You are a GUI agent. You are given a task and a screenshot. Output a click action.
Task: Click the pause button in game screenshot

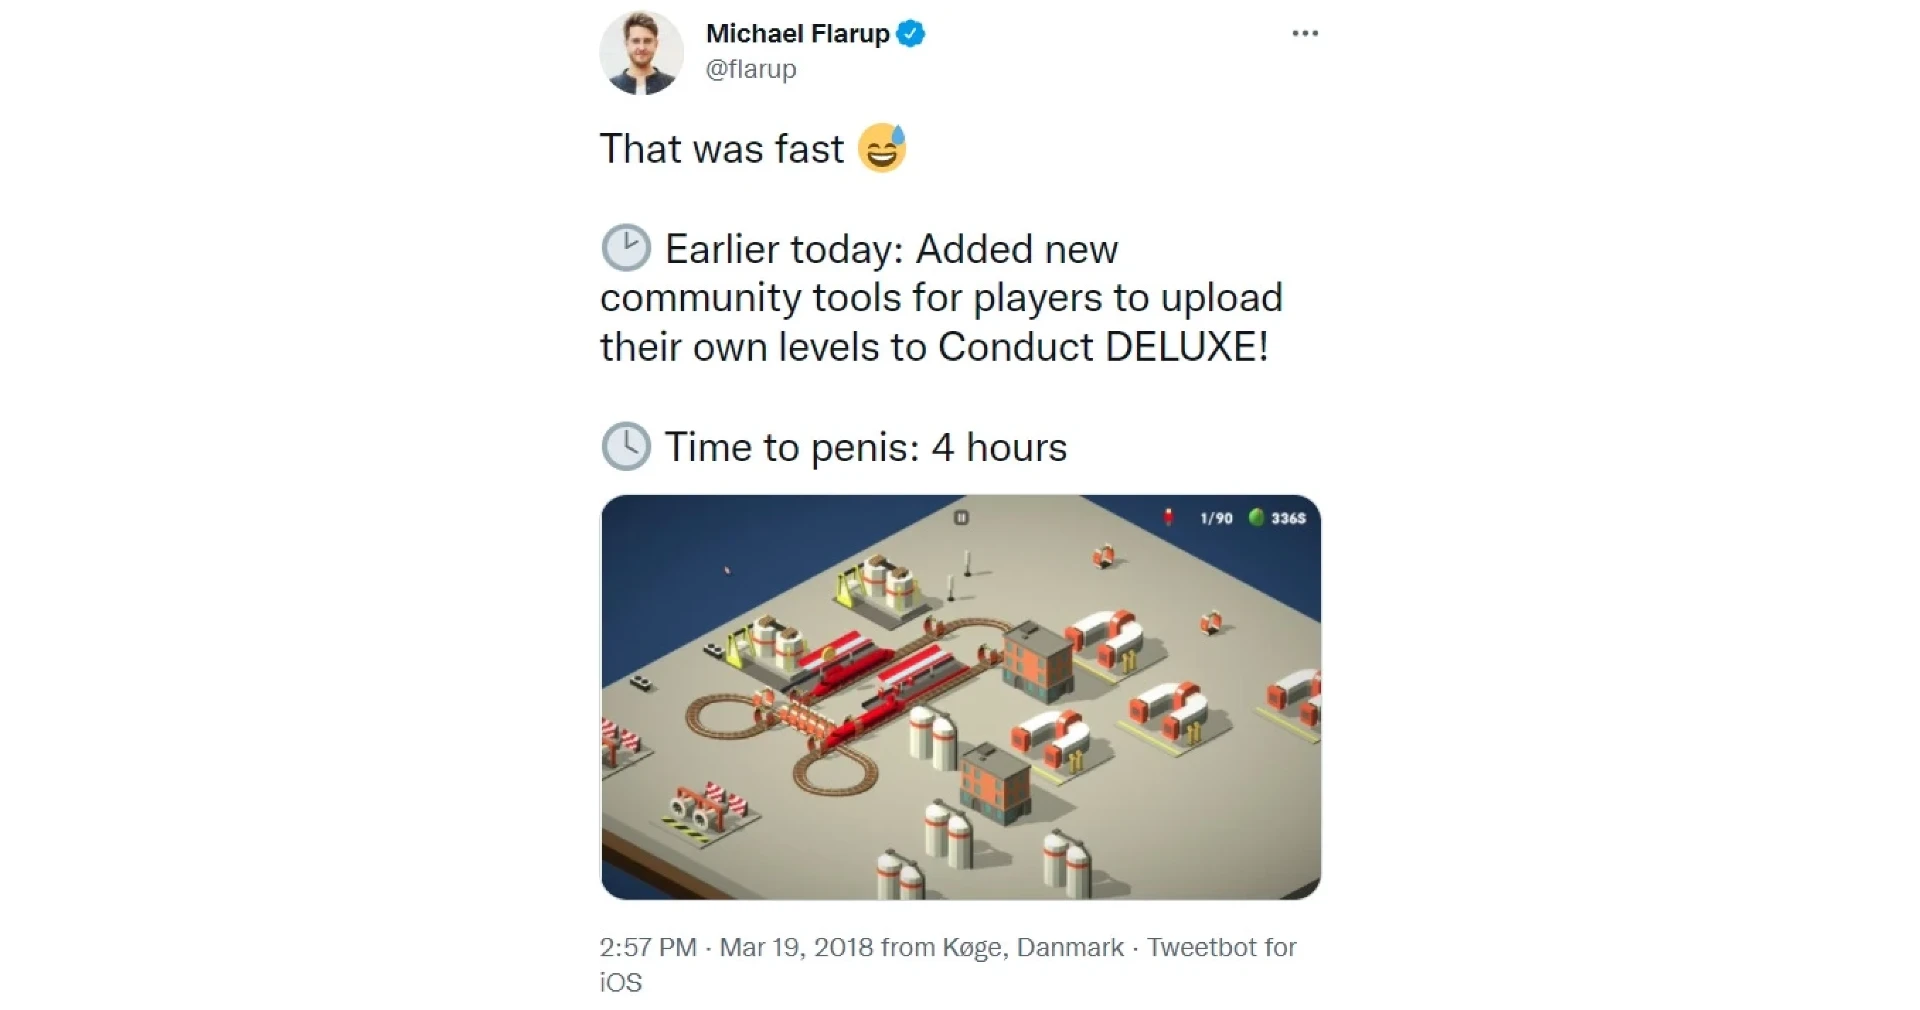pyautogui.click(x=961, y=517)
